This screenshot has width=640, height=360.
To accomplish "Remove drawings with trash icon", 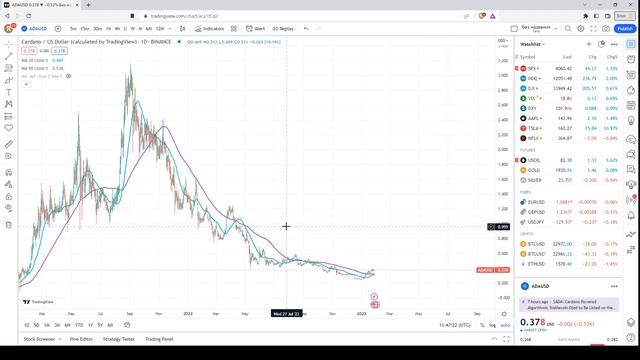I will tap(9, 225).
